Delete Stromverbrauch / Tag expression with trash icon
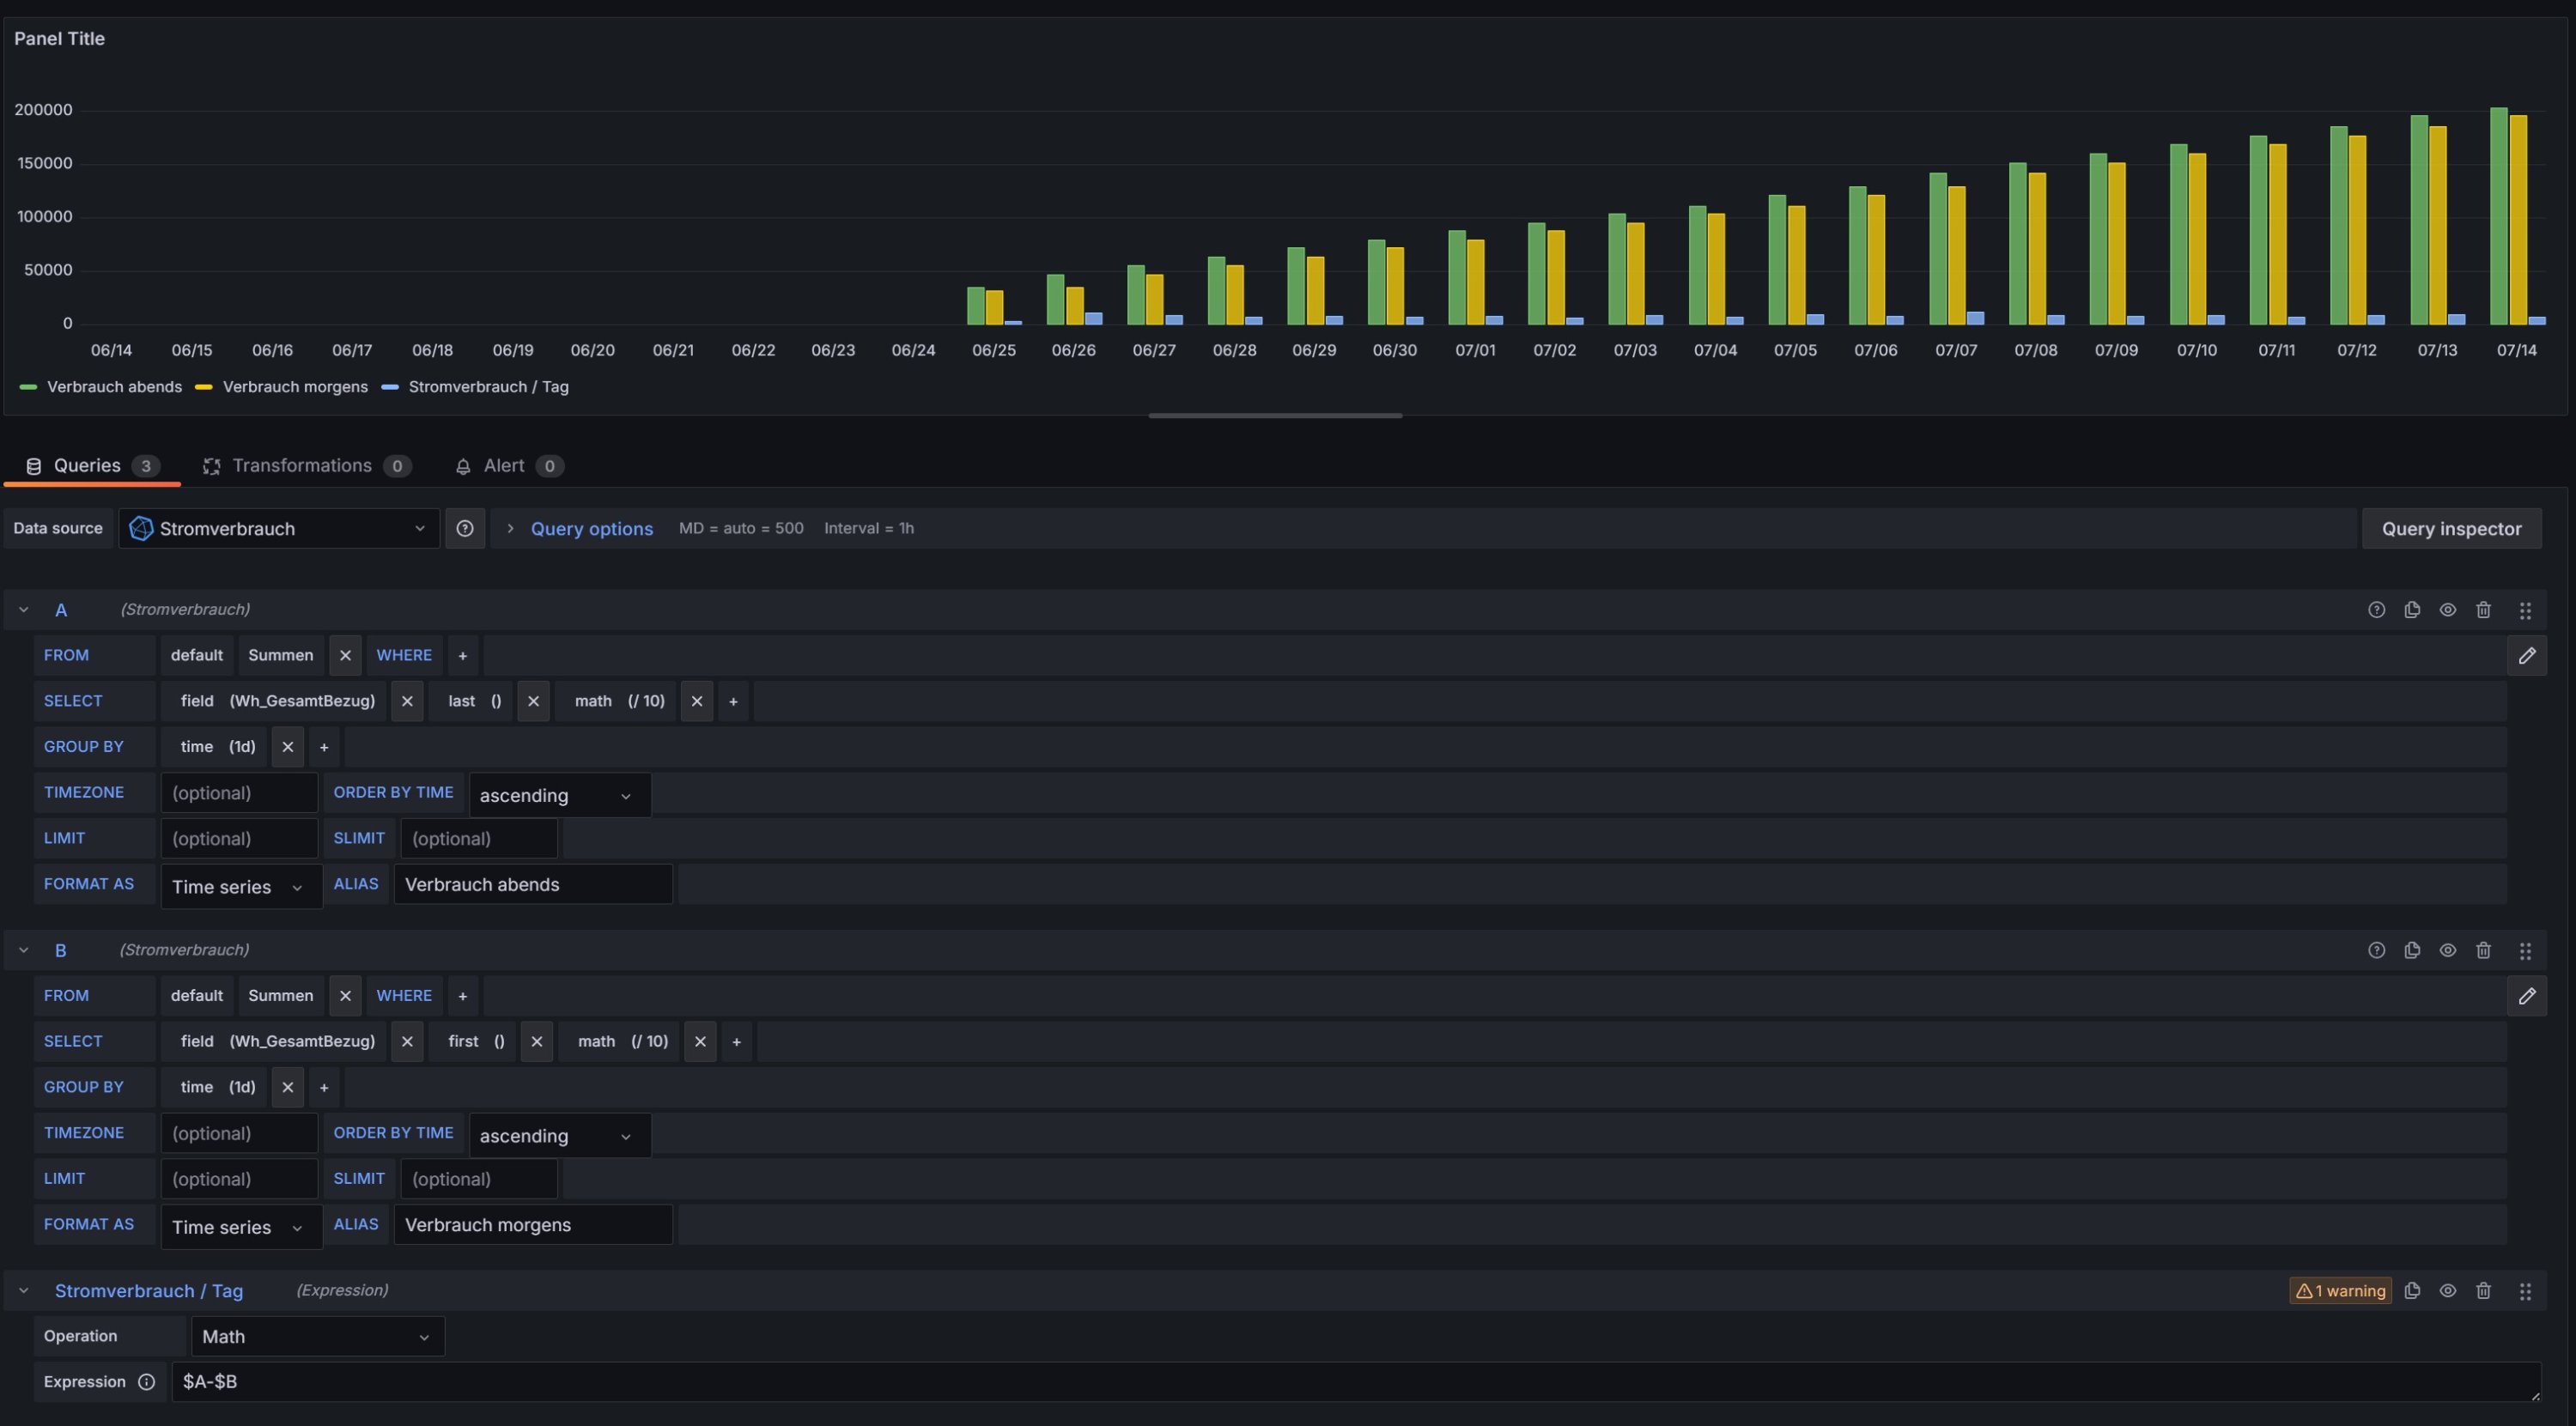This screenshot has height=1426, width=2576. pos(2483,1291)
